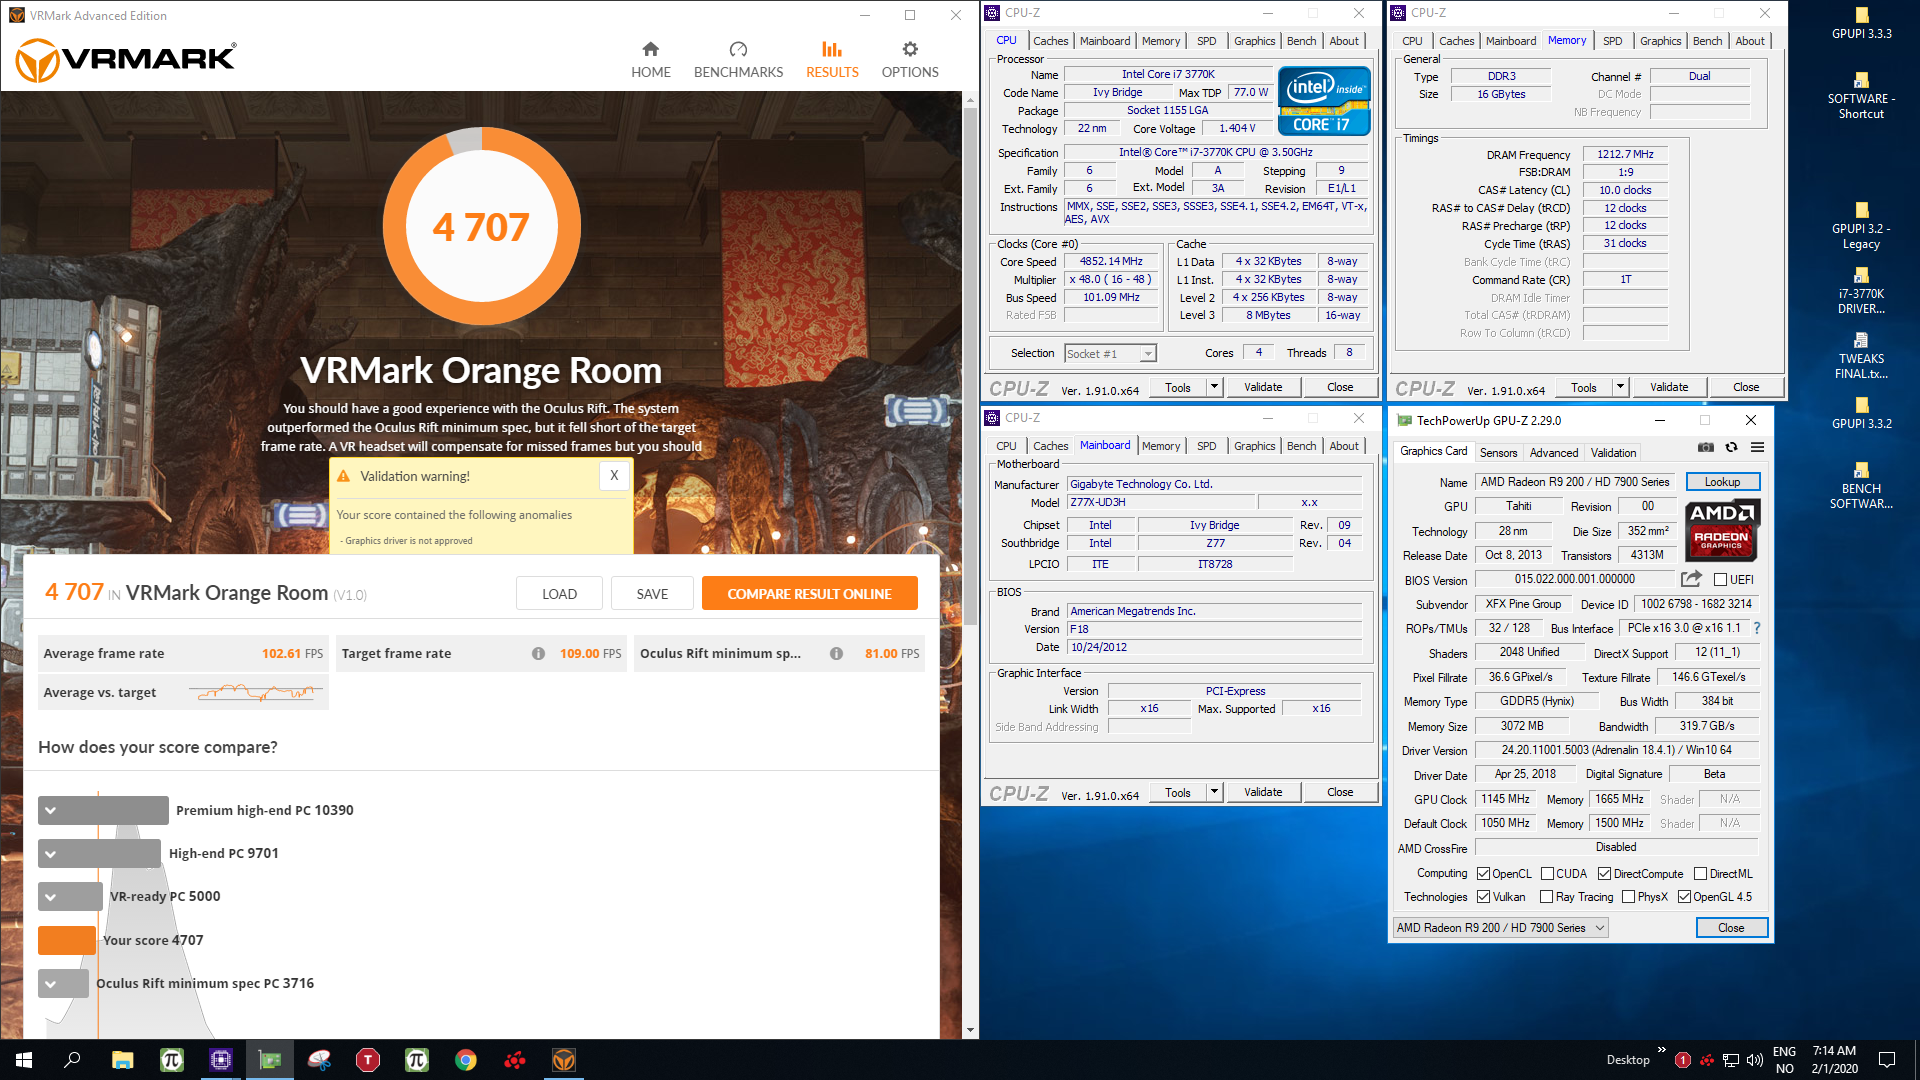Open GPU-Z hamburger menu
The width and height of the screenshot is (1920, 1080).
click(1757, 448)
